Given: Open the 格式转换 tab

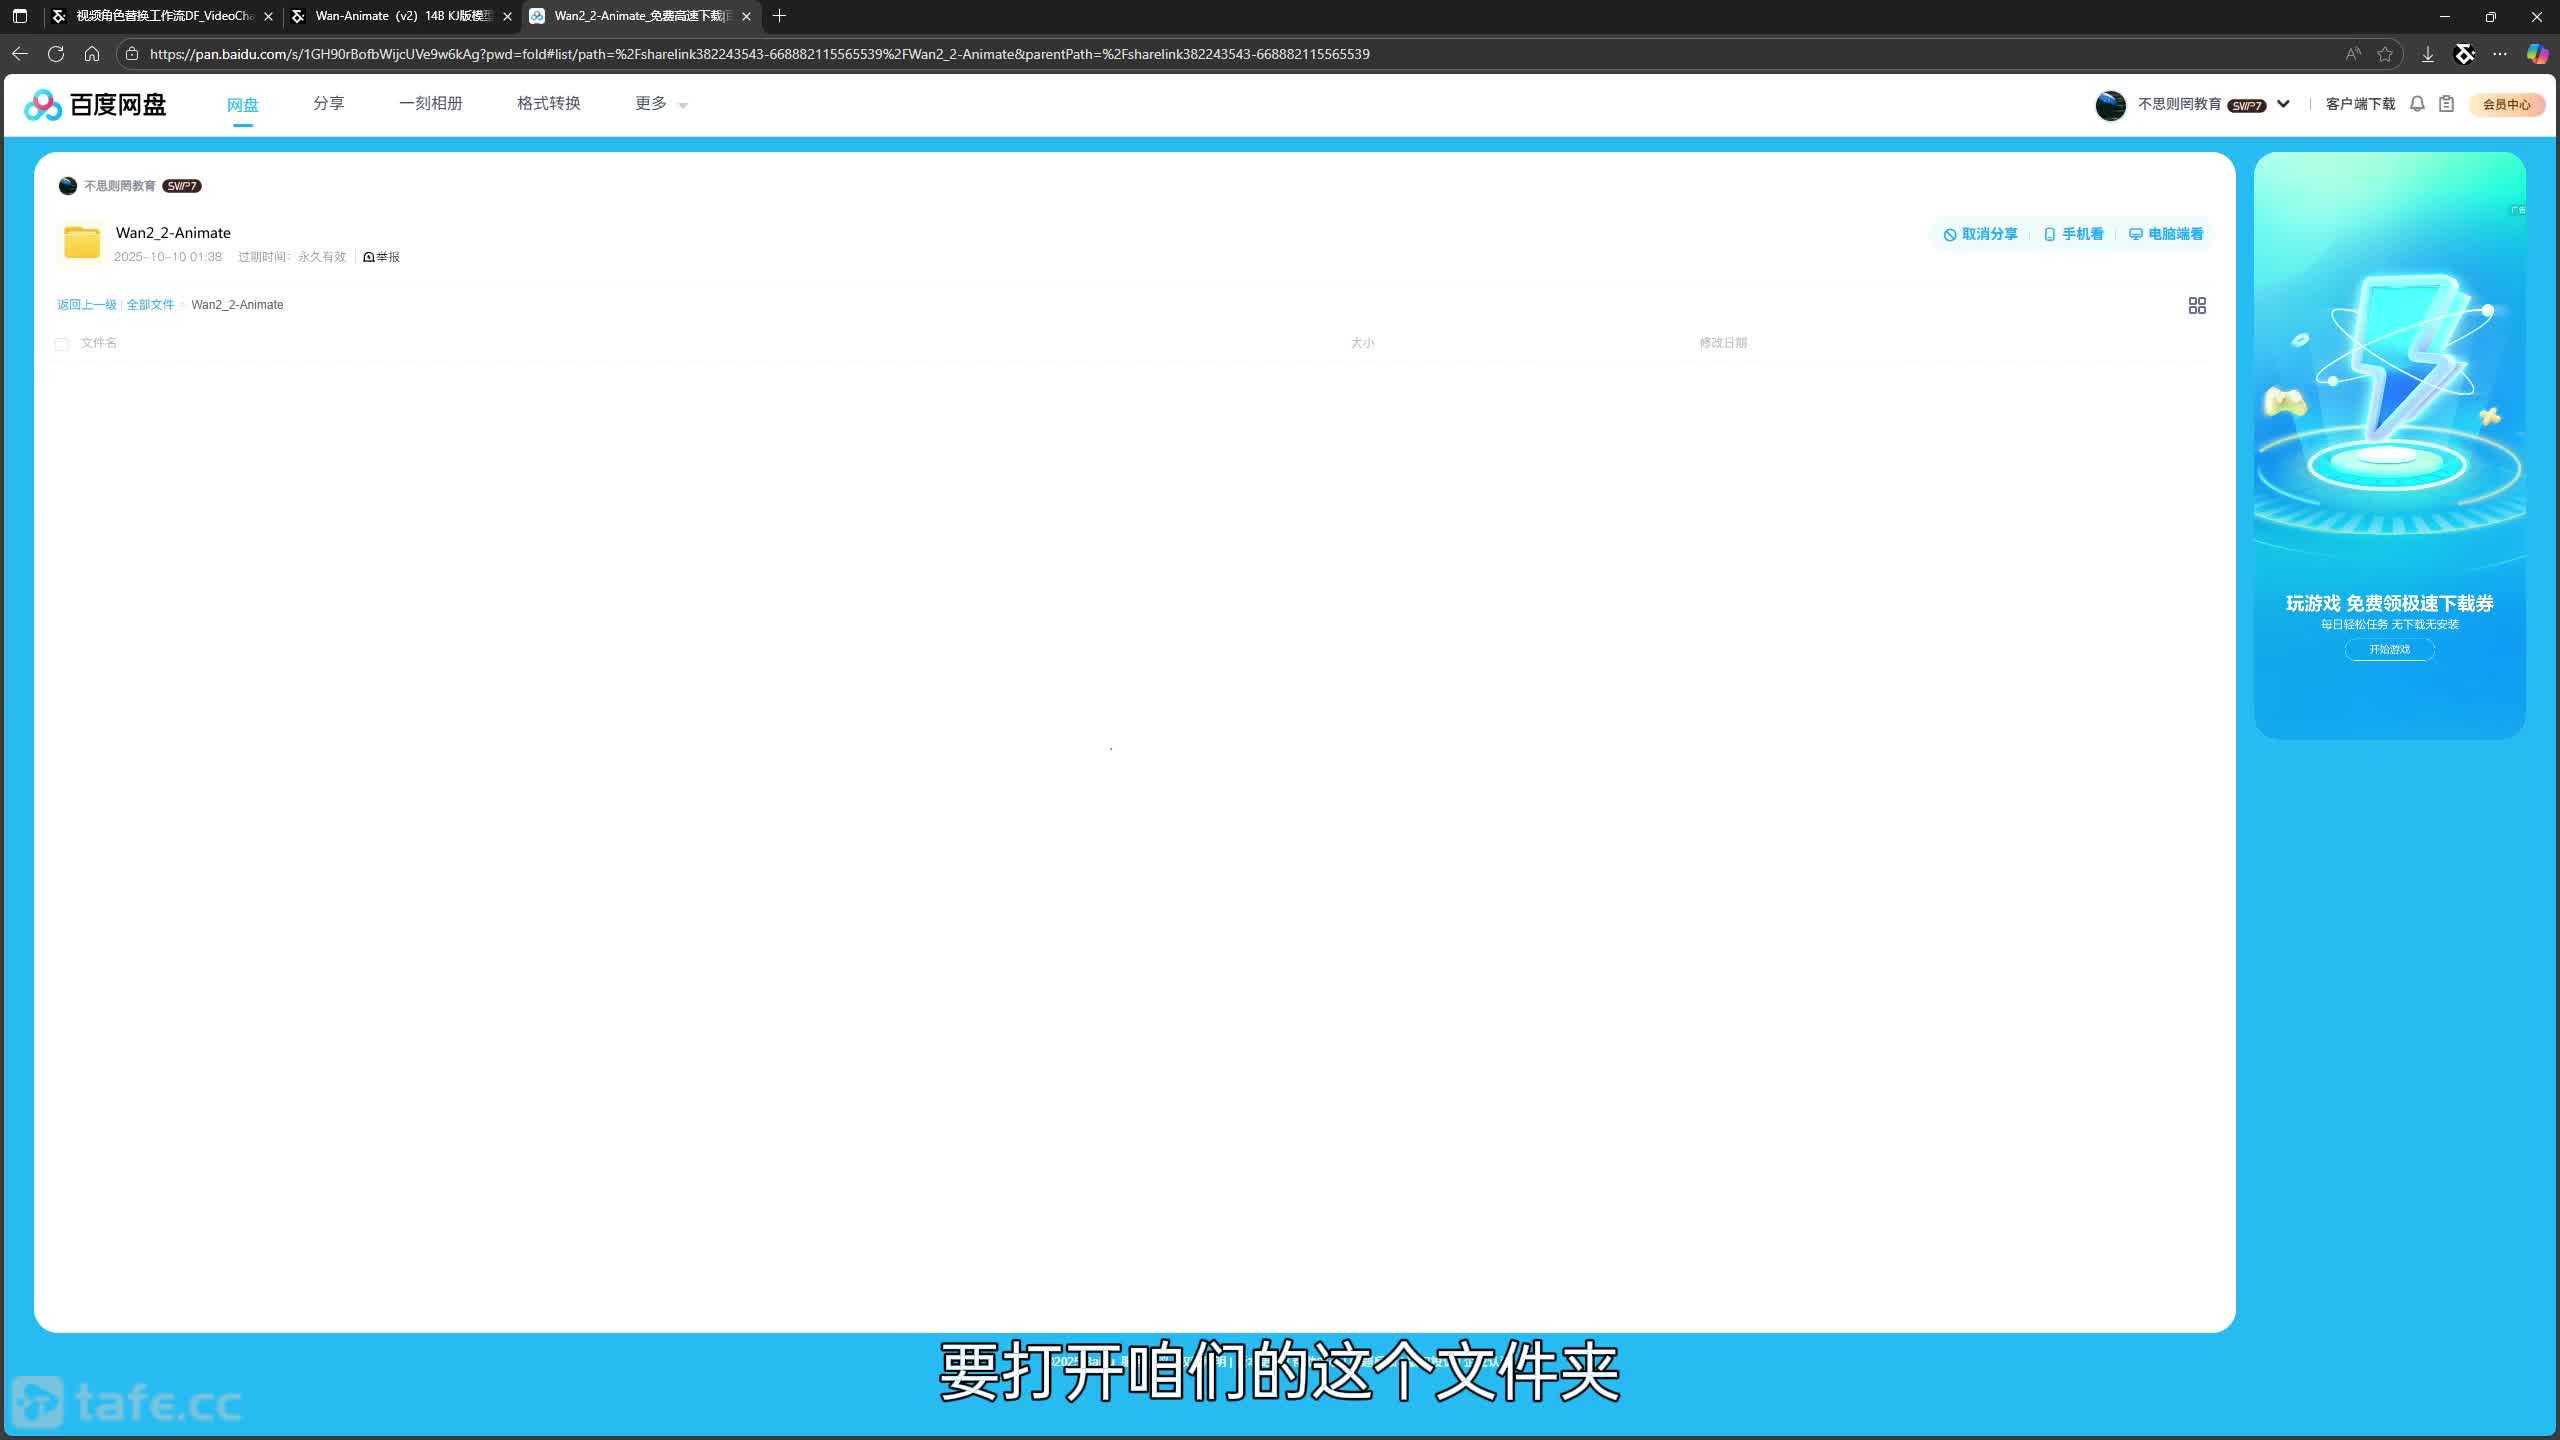Looking at the screenshot, I should click(x=548, y=104).
